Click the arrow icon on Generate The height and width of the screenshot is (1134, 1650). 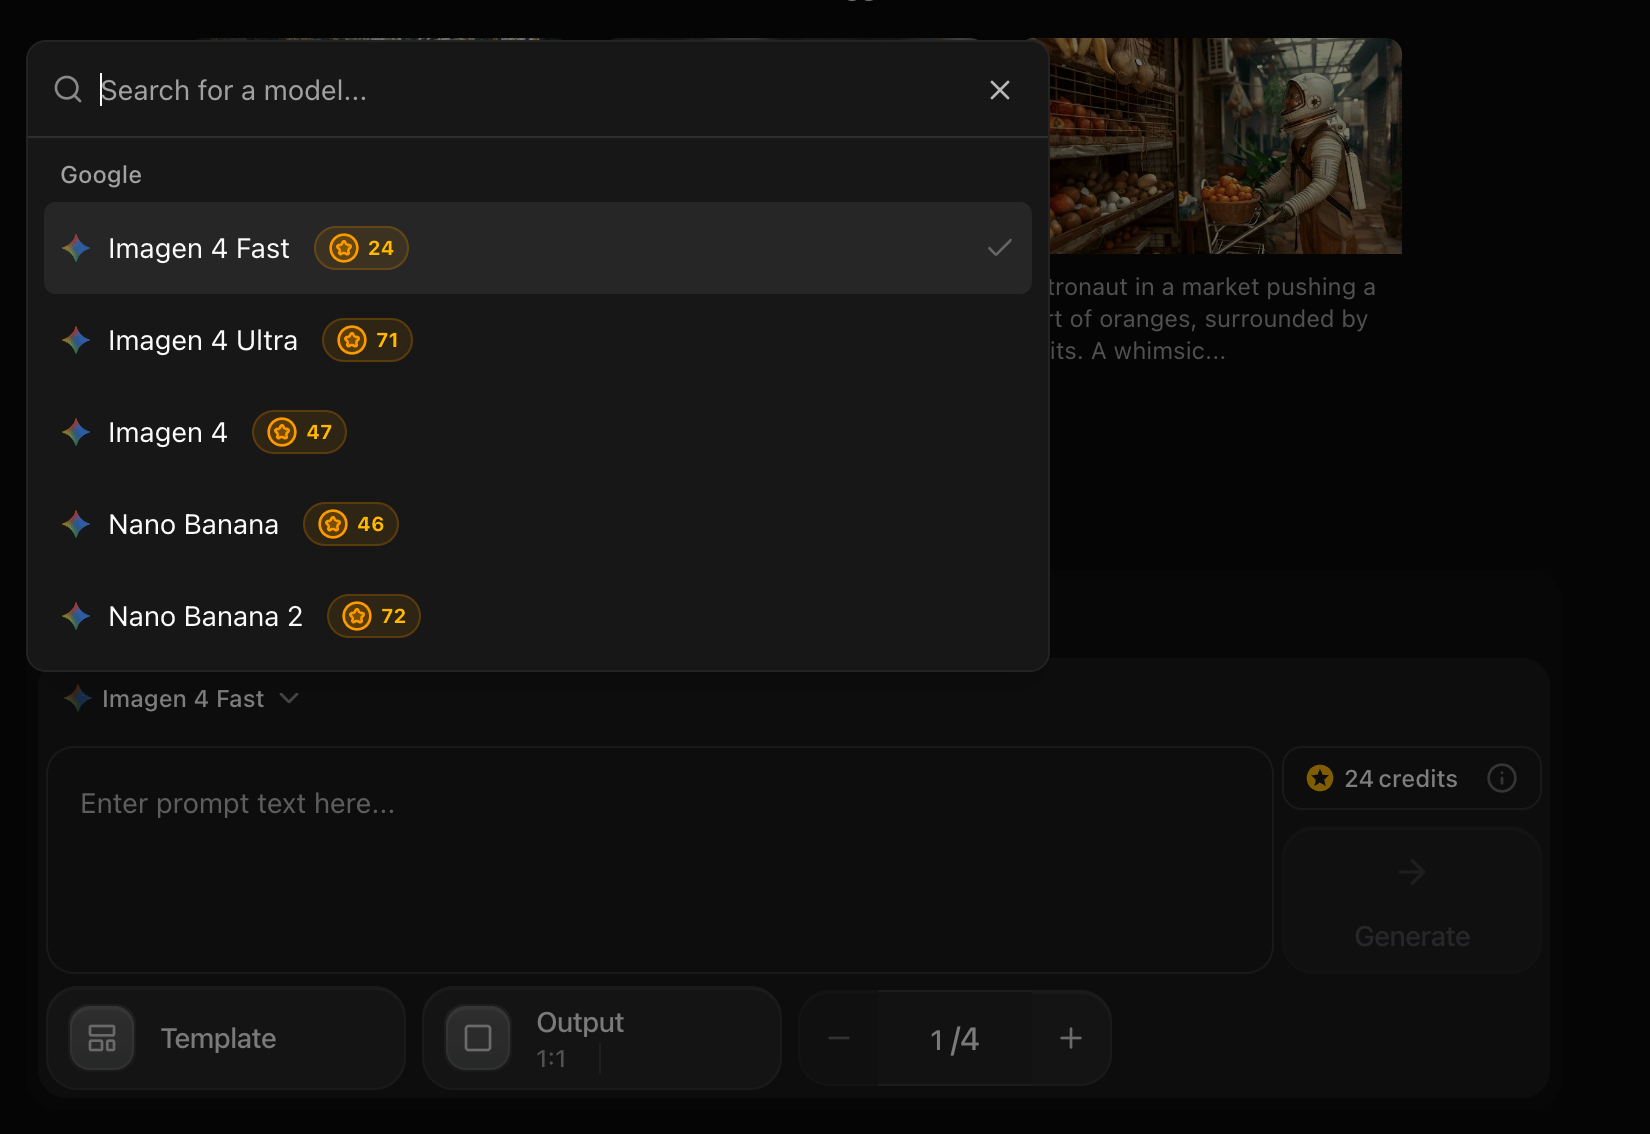[1412, 872]
